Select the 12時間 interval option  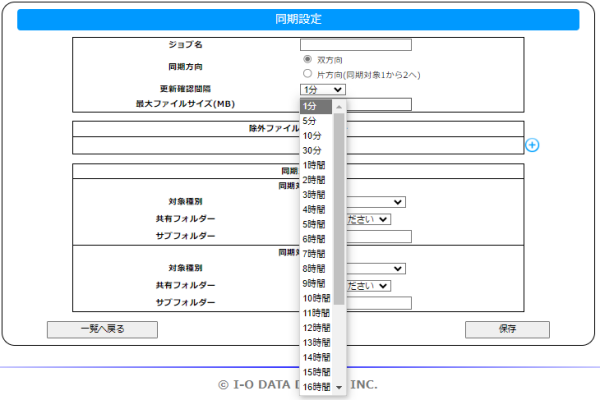[x=316, y=328]
